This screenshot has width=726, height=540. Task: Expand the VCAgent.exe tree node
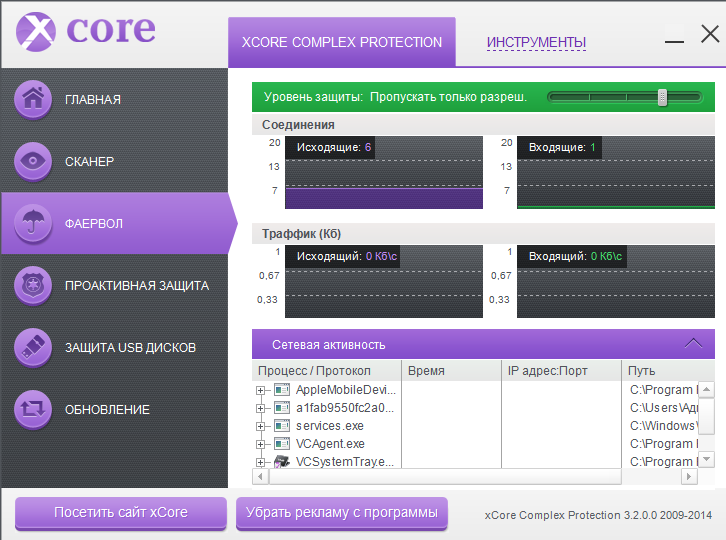261,444
